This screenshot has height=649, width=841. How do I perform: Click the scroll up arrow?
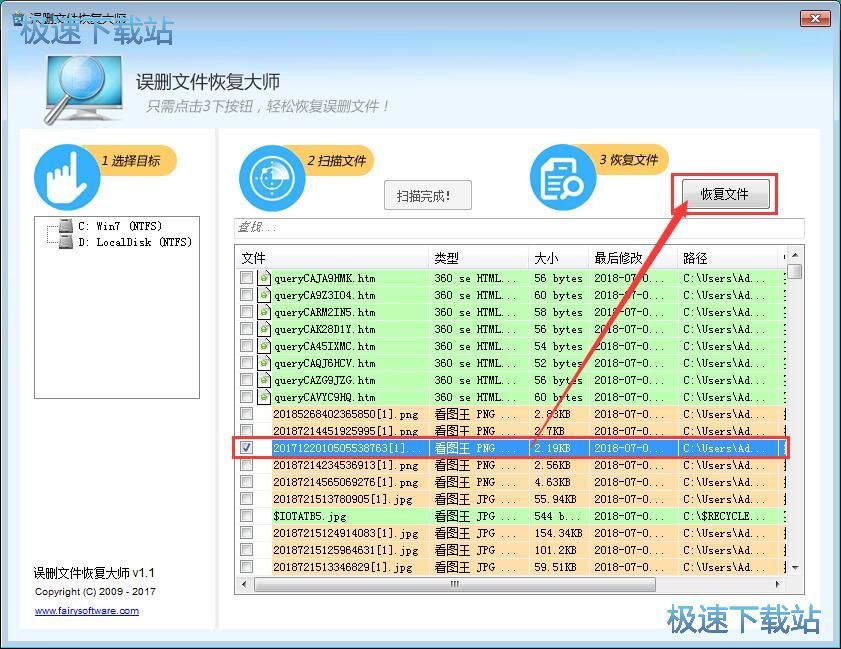[x=795, y=255]
